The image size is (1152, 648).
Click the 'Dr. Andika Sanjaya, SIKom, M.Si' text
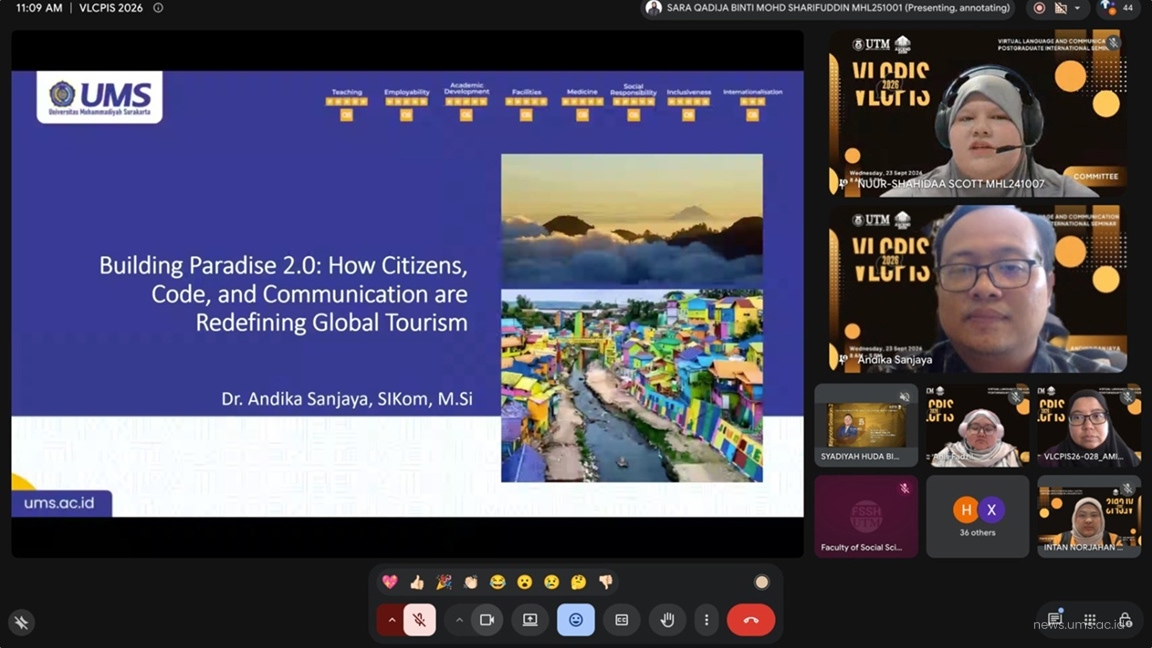[347, 399]
